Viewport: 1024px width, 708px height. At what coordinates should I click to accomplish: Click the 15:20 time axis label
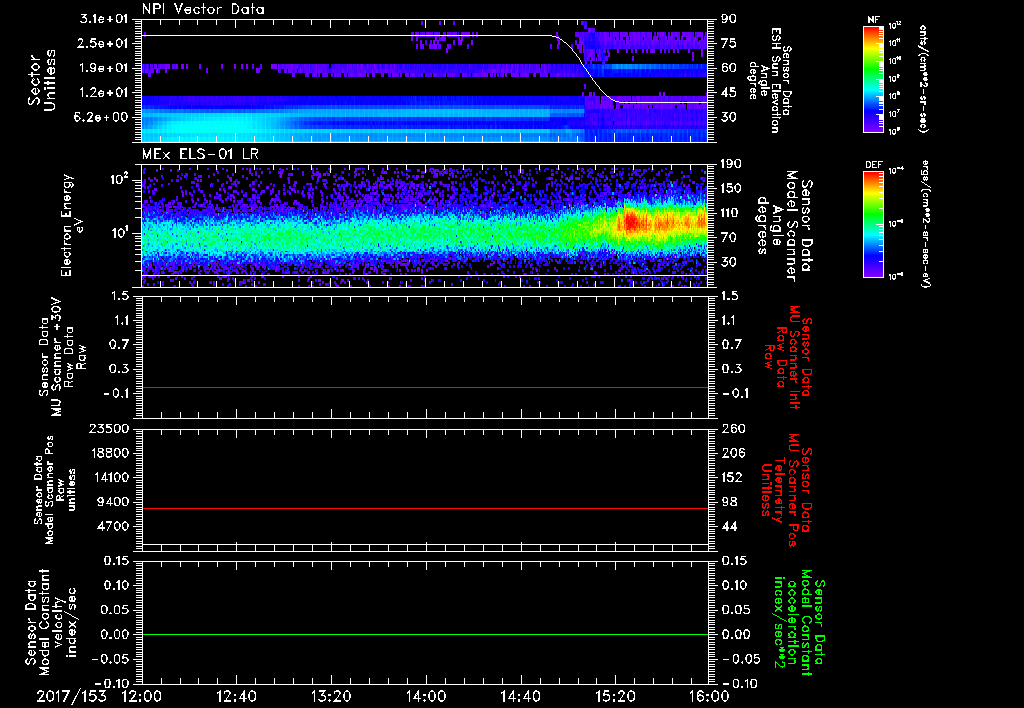(x=614, y=695)
